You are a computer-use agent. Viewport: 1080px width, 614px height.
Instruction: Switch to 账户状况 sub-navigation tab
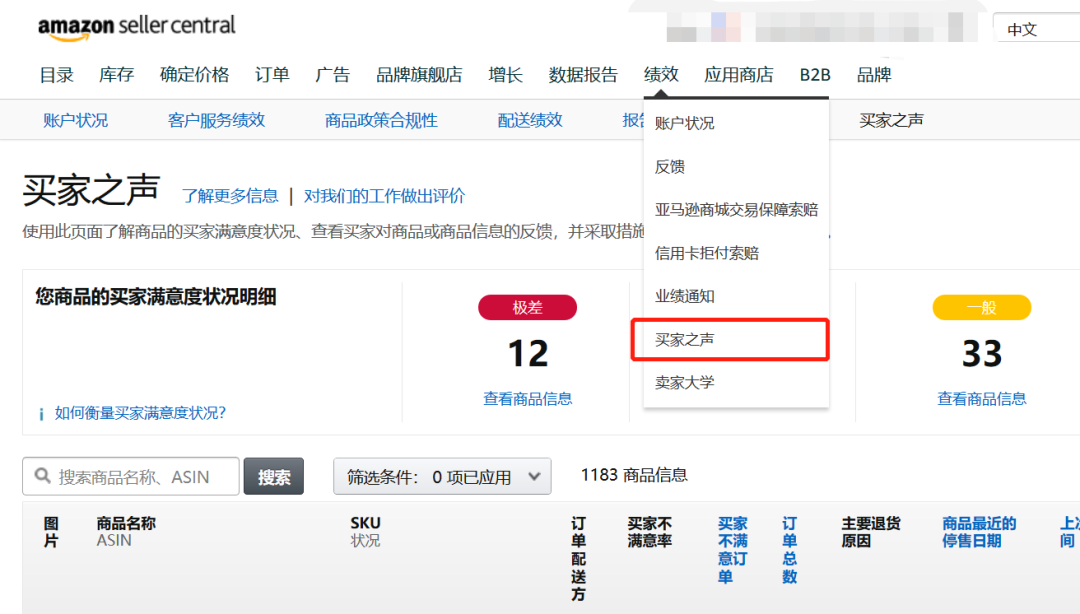coord(76,121)
